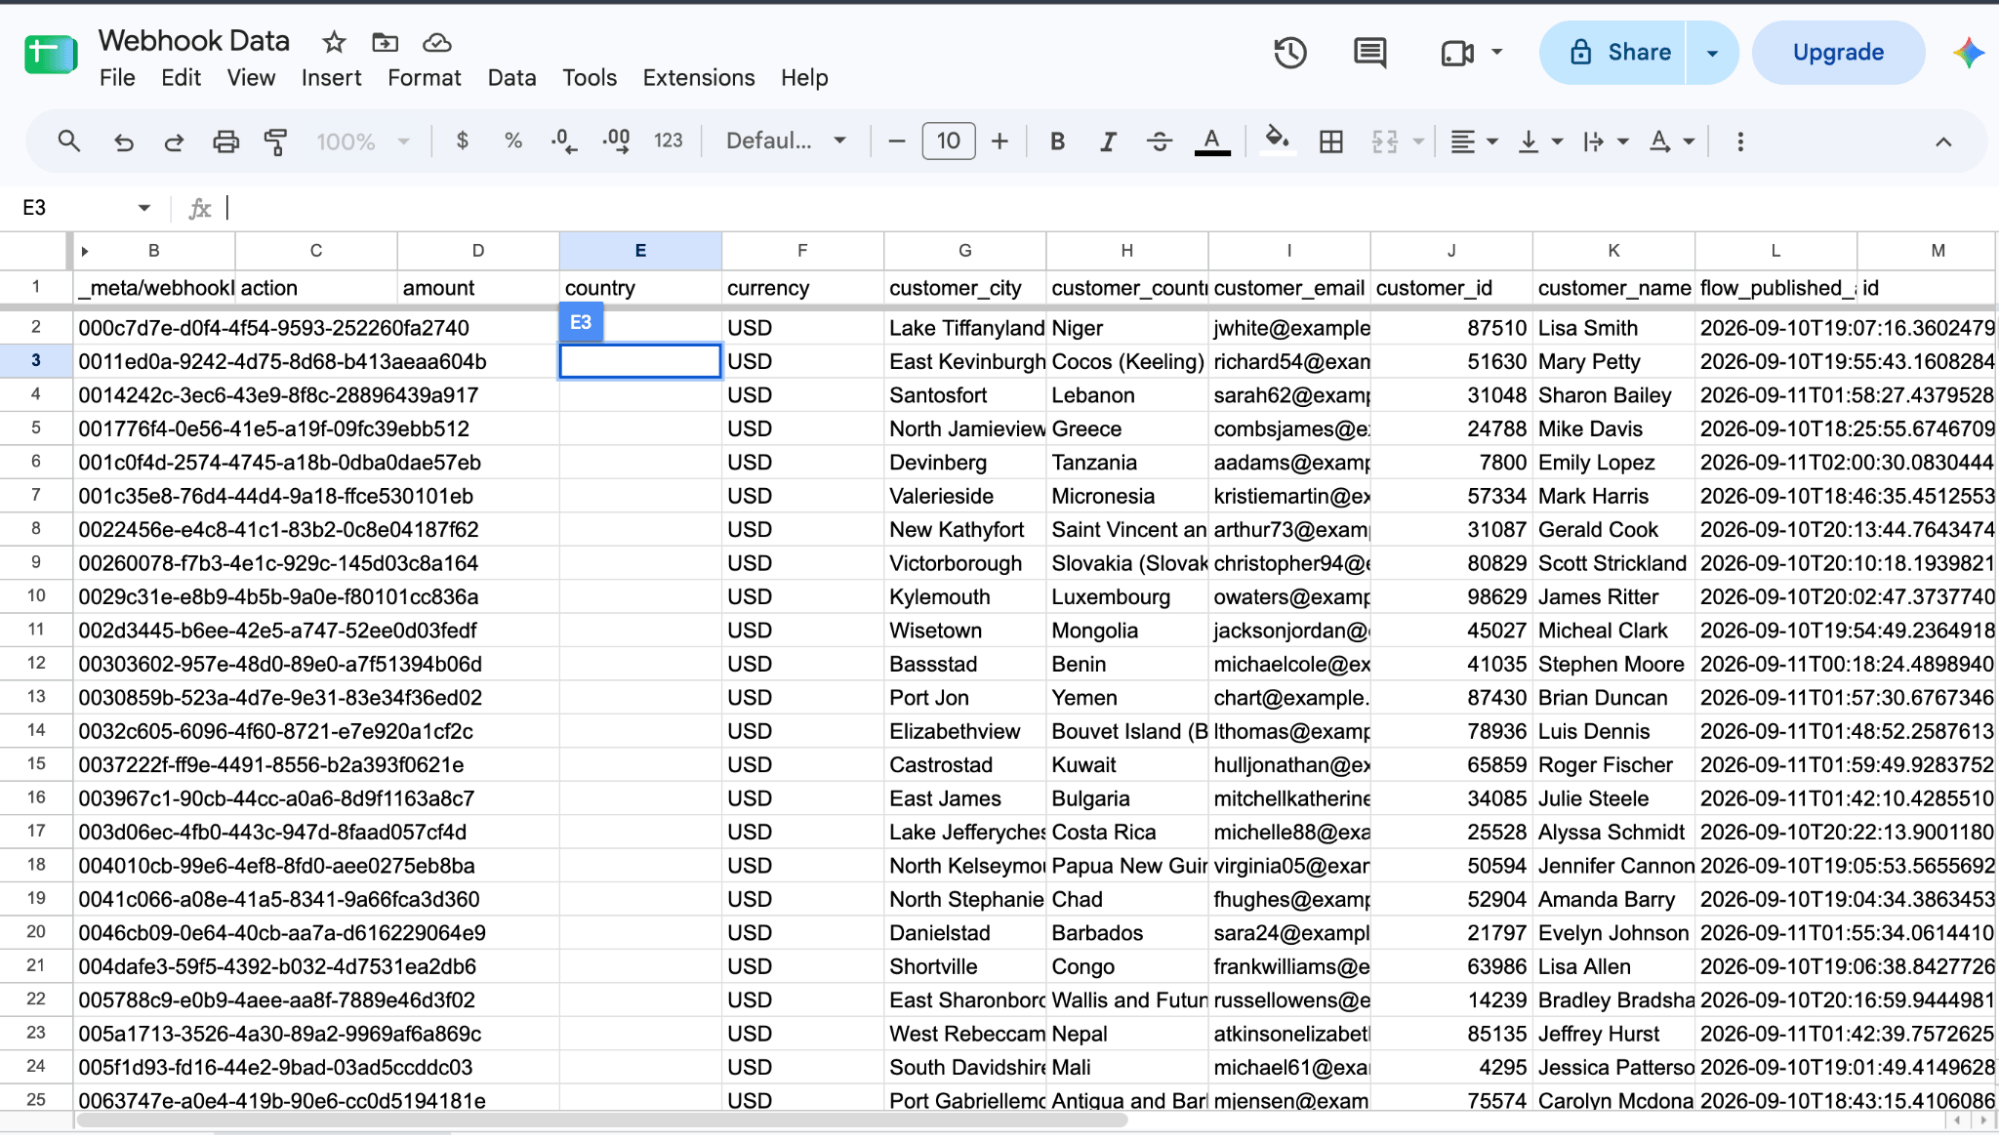Screen dimensions: 1999x1136
Task: Open the Extensions menu
Action: 698,78
